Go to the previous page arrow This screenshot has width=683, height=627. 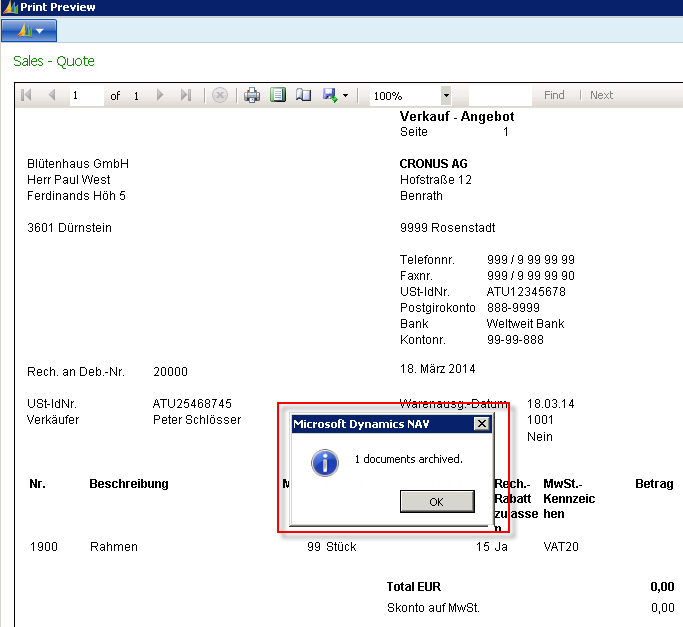click(51, 95)
